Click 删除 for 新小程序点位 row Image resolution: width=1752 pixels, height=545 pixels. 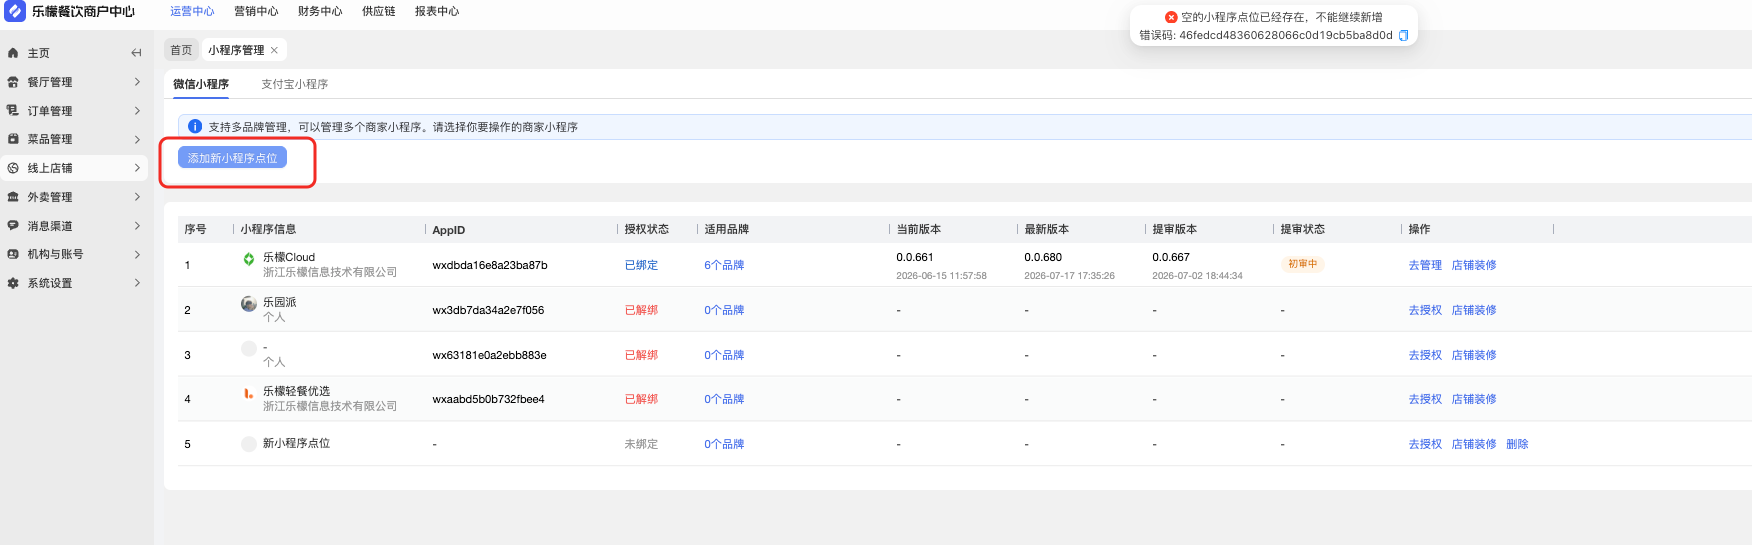(x=1517, y=444)
